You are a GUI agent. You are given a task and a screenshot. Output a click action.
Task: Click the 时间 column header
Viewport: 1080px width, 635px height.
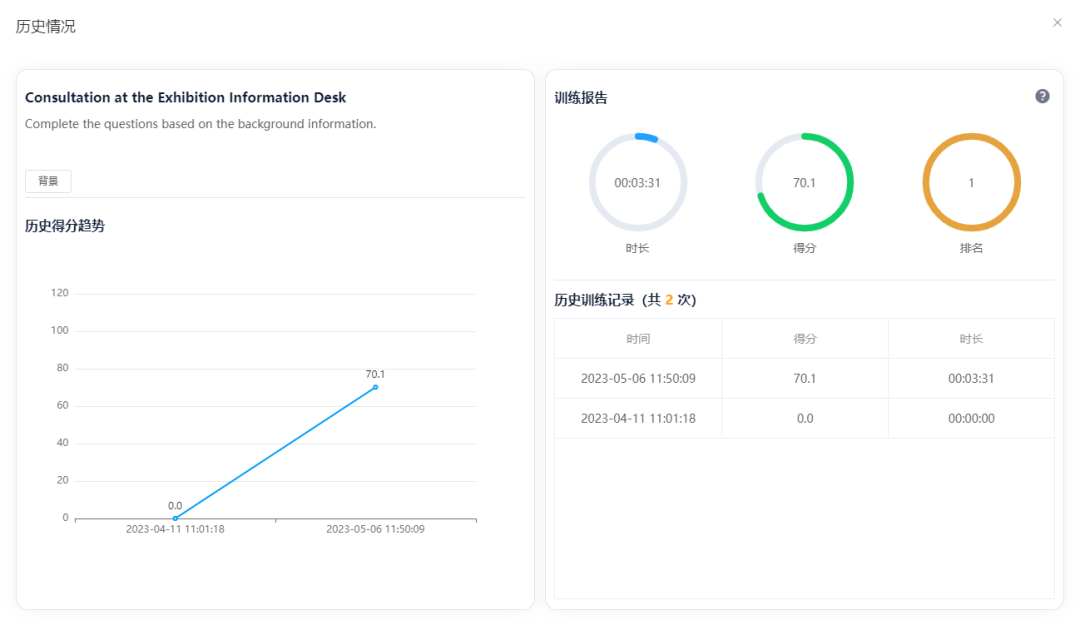[x=638, y=339]
